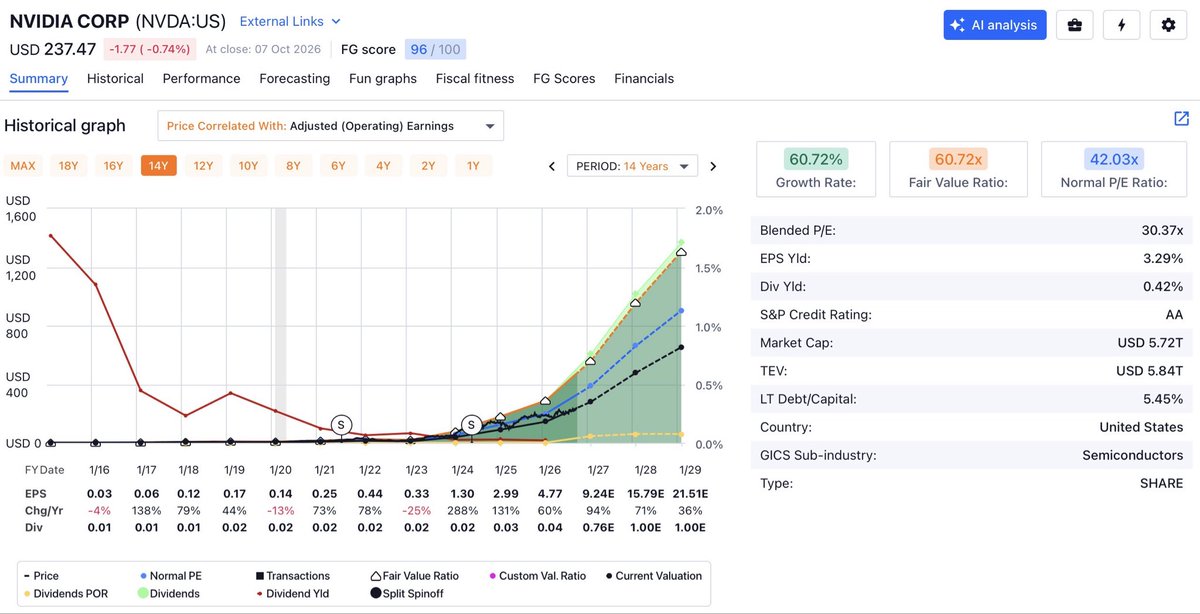Select the 12Y time range
This screenshot has width=1200, height=614.
(203, 166)
